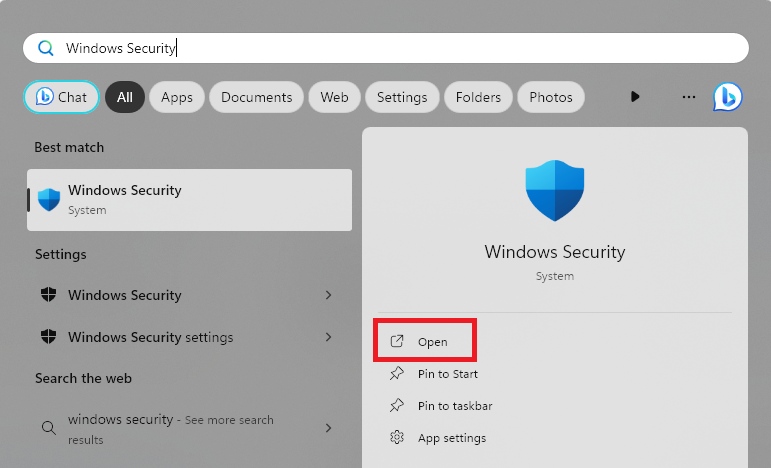Viewport: 771px width, 468px height.
Task: Click inside the Windows Security search field
Action: click(x=400, y=48)
